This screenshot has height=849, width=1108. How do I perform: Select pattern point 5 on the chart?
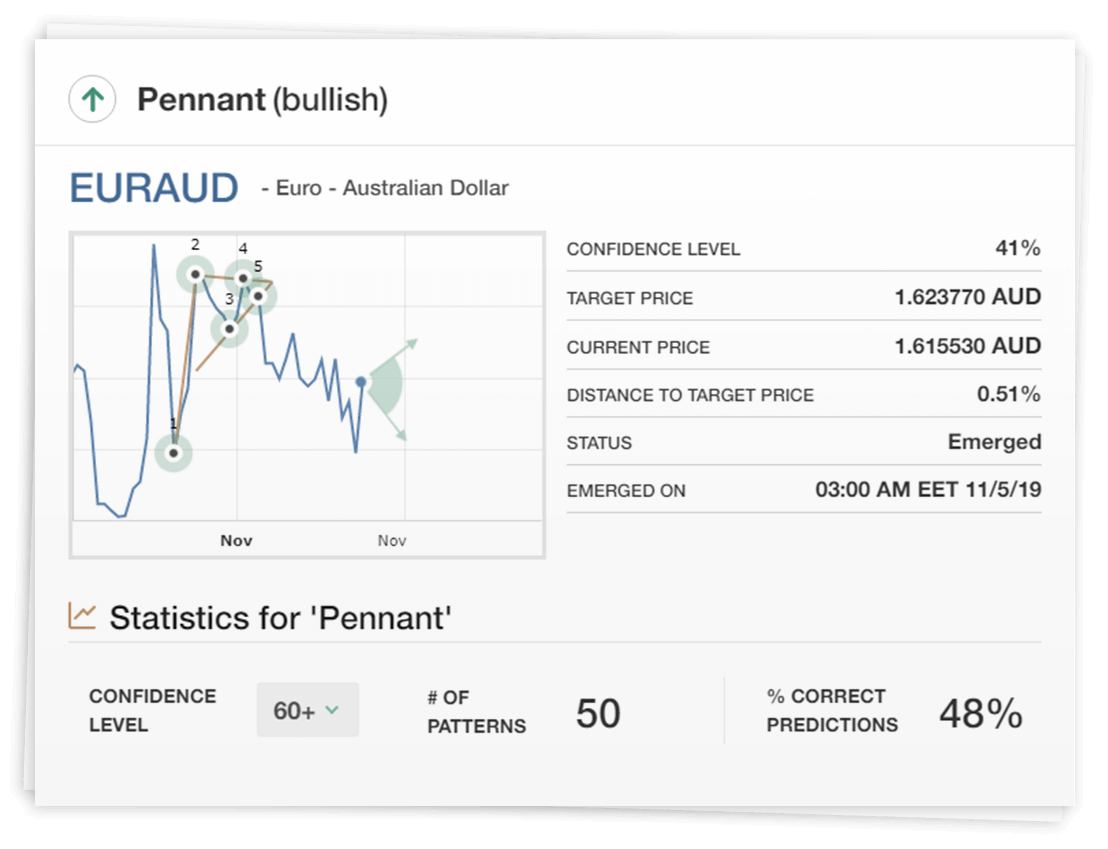pos(258,295)
